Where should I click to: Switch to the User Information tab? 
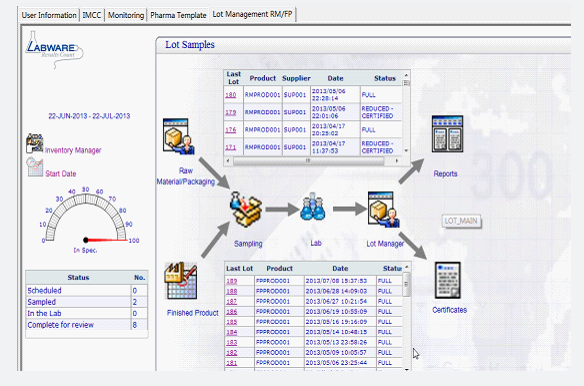point(49,15)
